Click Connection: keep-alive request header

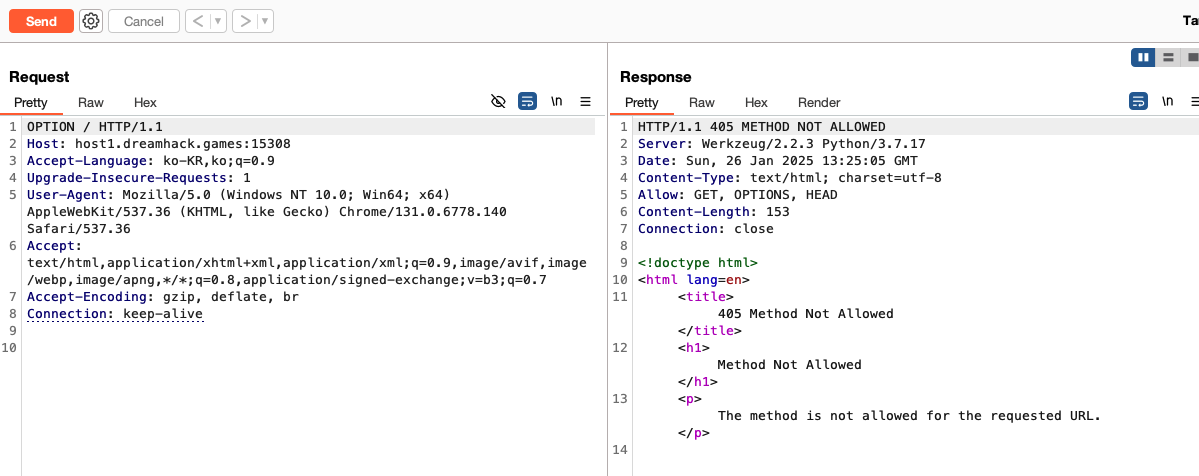coord(115,314)
